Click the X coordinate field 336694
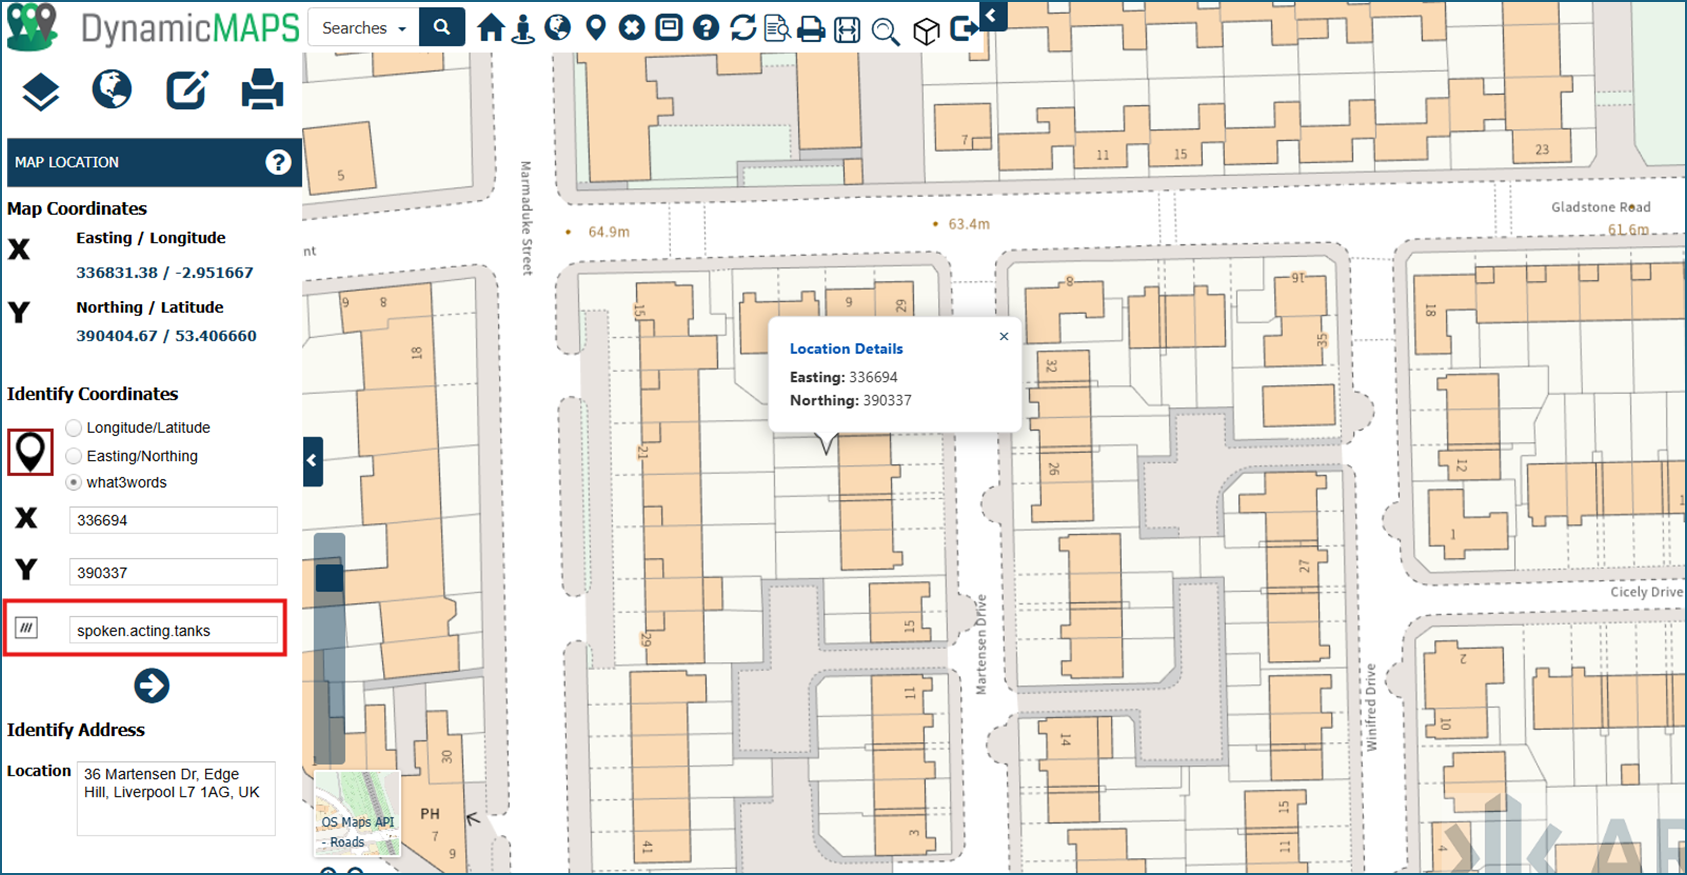 [x=173, y=520]
